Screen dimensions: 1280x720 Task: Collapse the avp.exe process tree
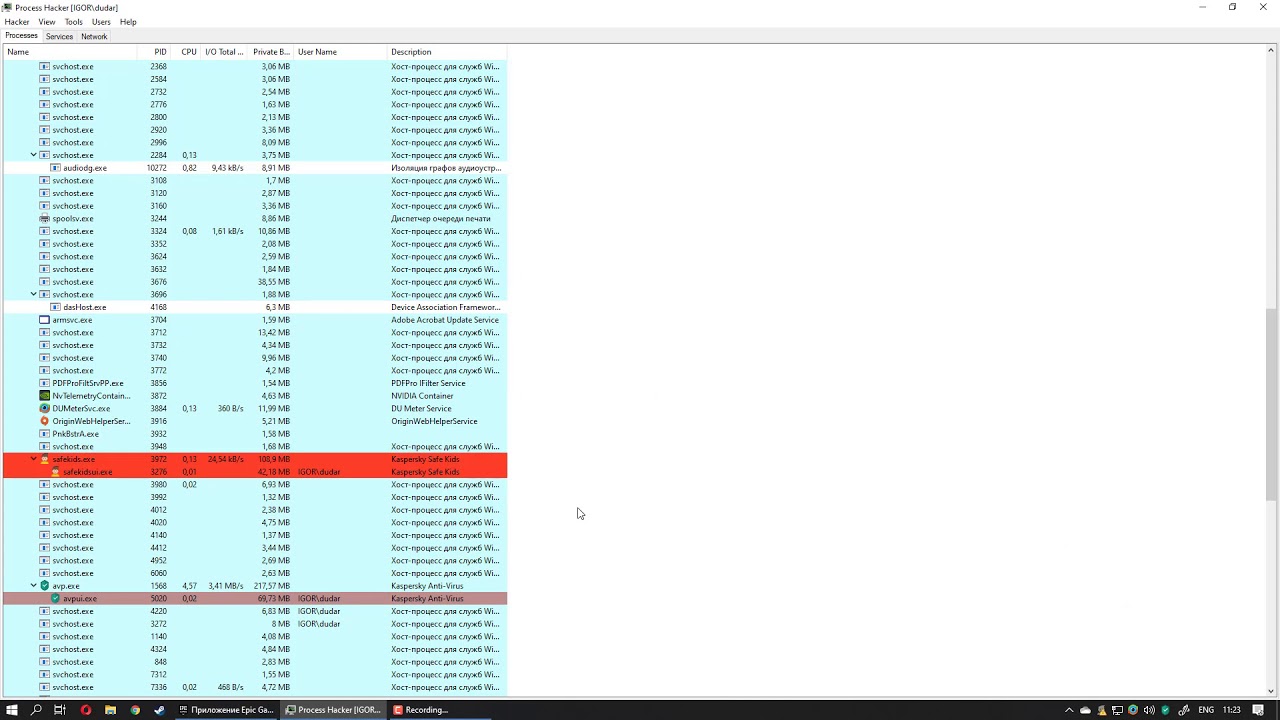pos(34,586)
